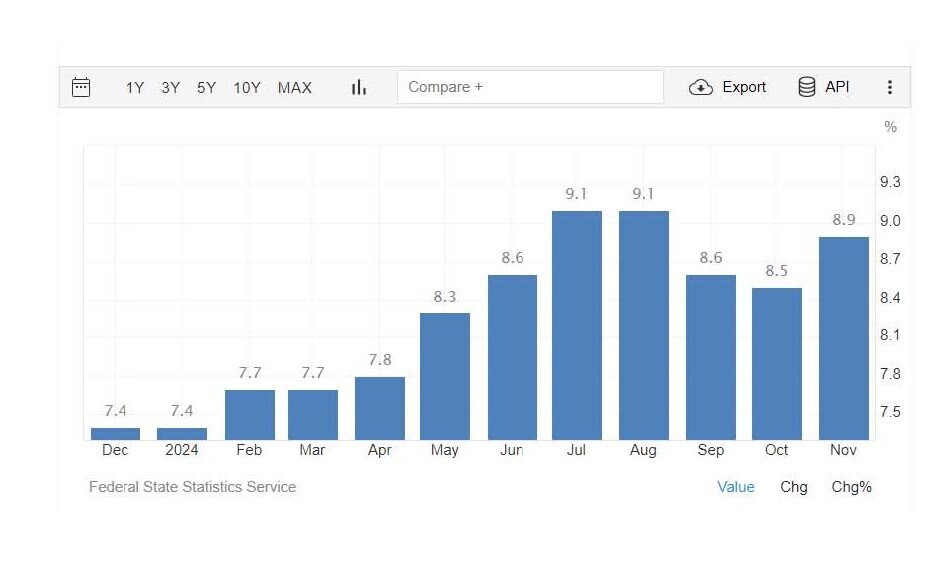Switch chart to Chg view
Image resolution: width=939 pixels, height=561 pixels.
[x=794, y=487]
